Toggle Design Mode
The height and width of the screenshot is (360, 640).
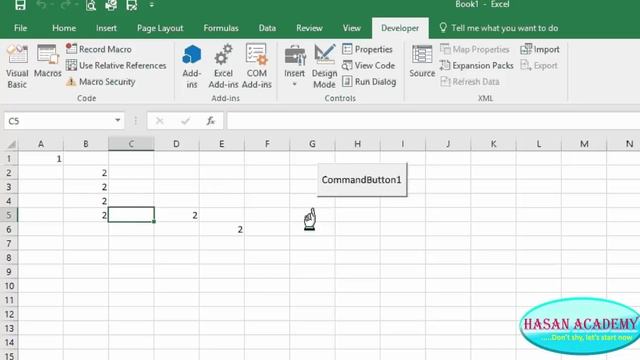point(324,67)
